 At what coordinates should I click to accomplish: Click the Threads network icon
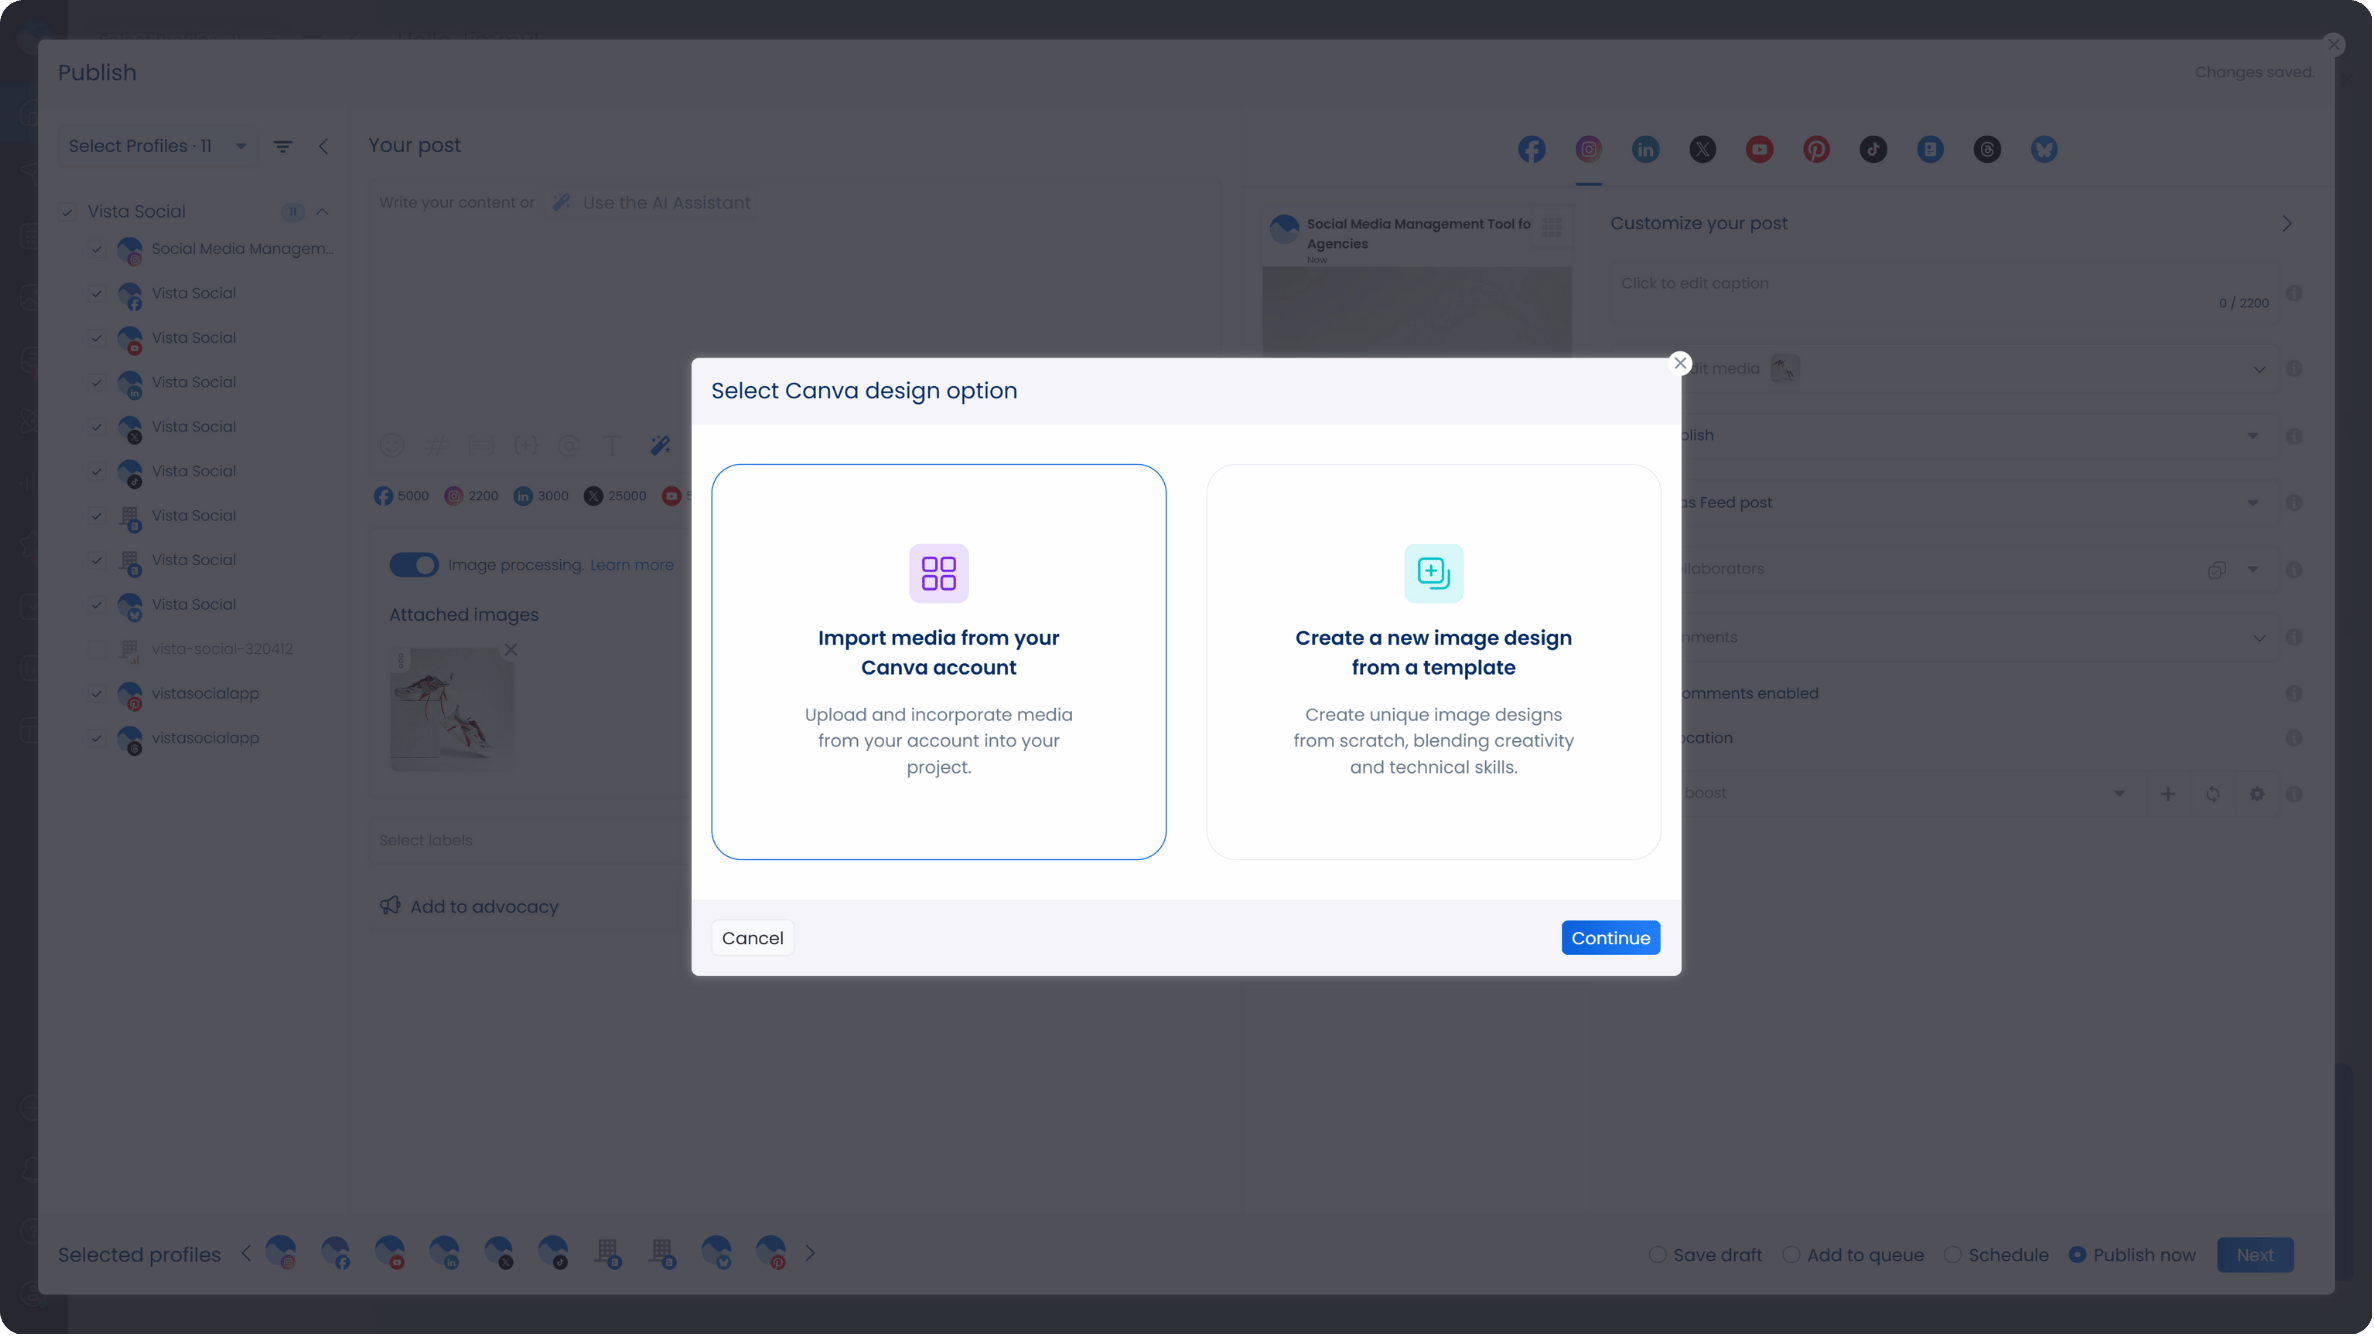[x=1987, y=149]
